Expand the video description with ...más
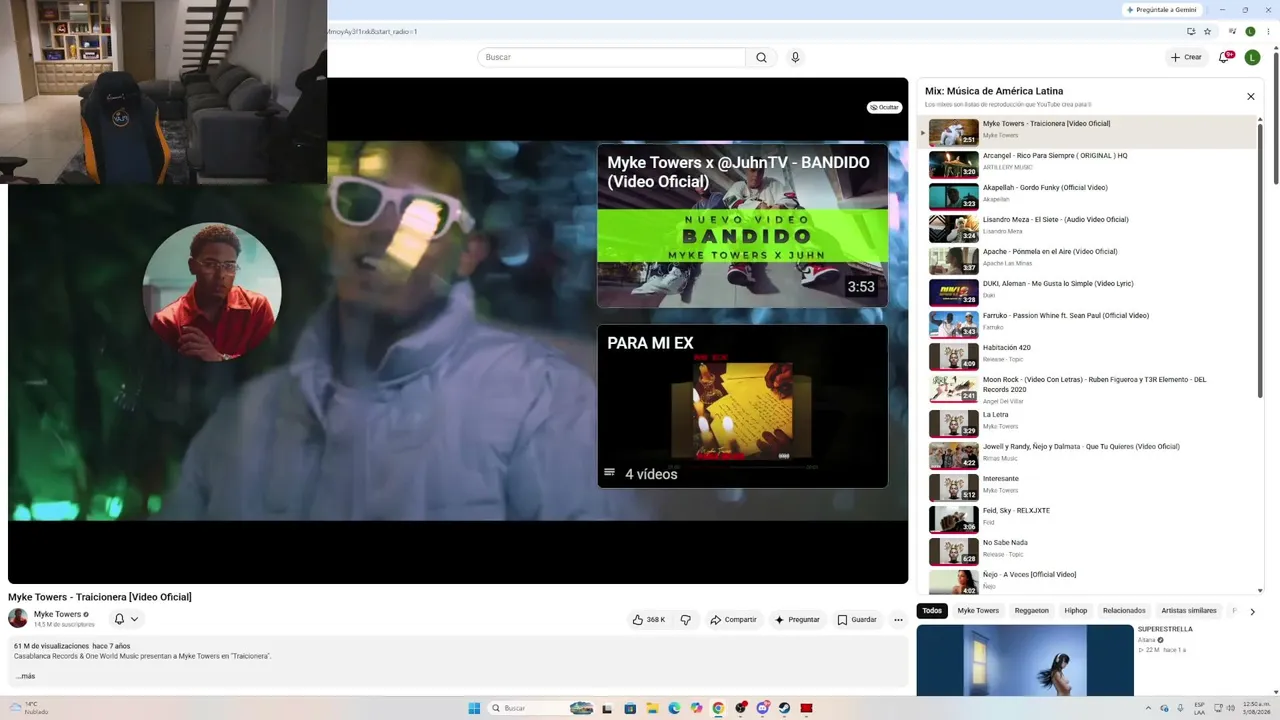Screen dimensions: 1280x720 pyautogui.click(x=25, y=676)
